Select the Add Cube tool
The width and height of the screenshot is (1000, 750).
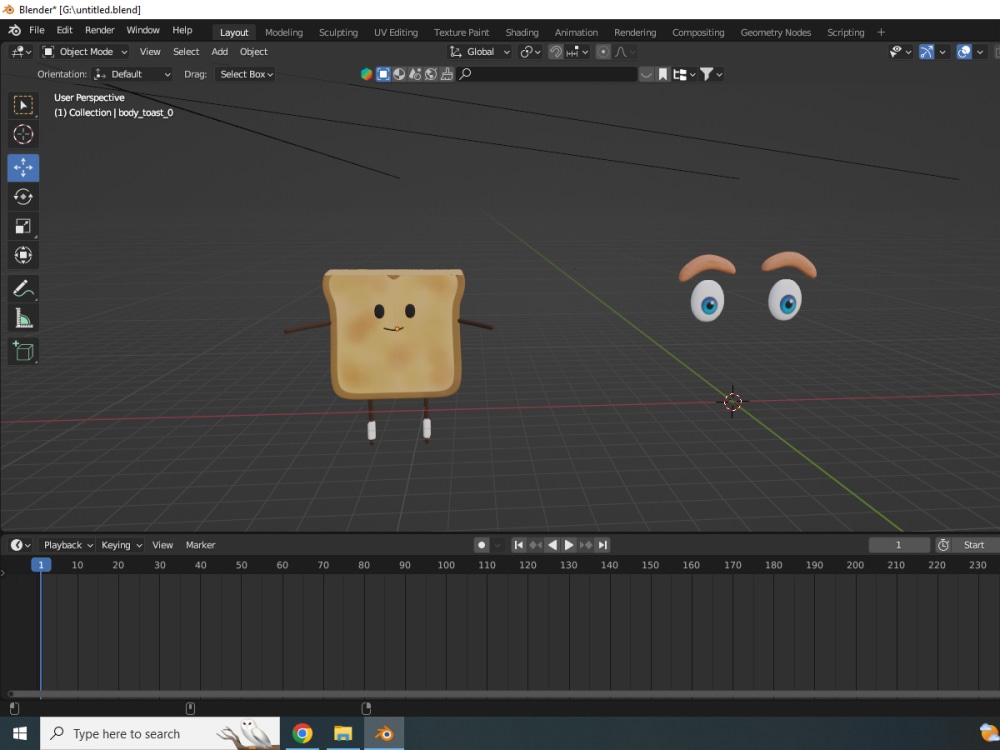click(23, 351)
